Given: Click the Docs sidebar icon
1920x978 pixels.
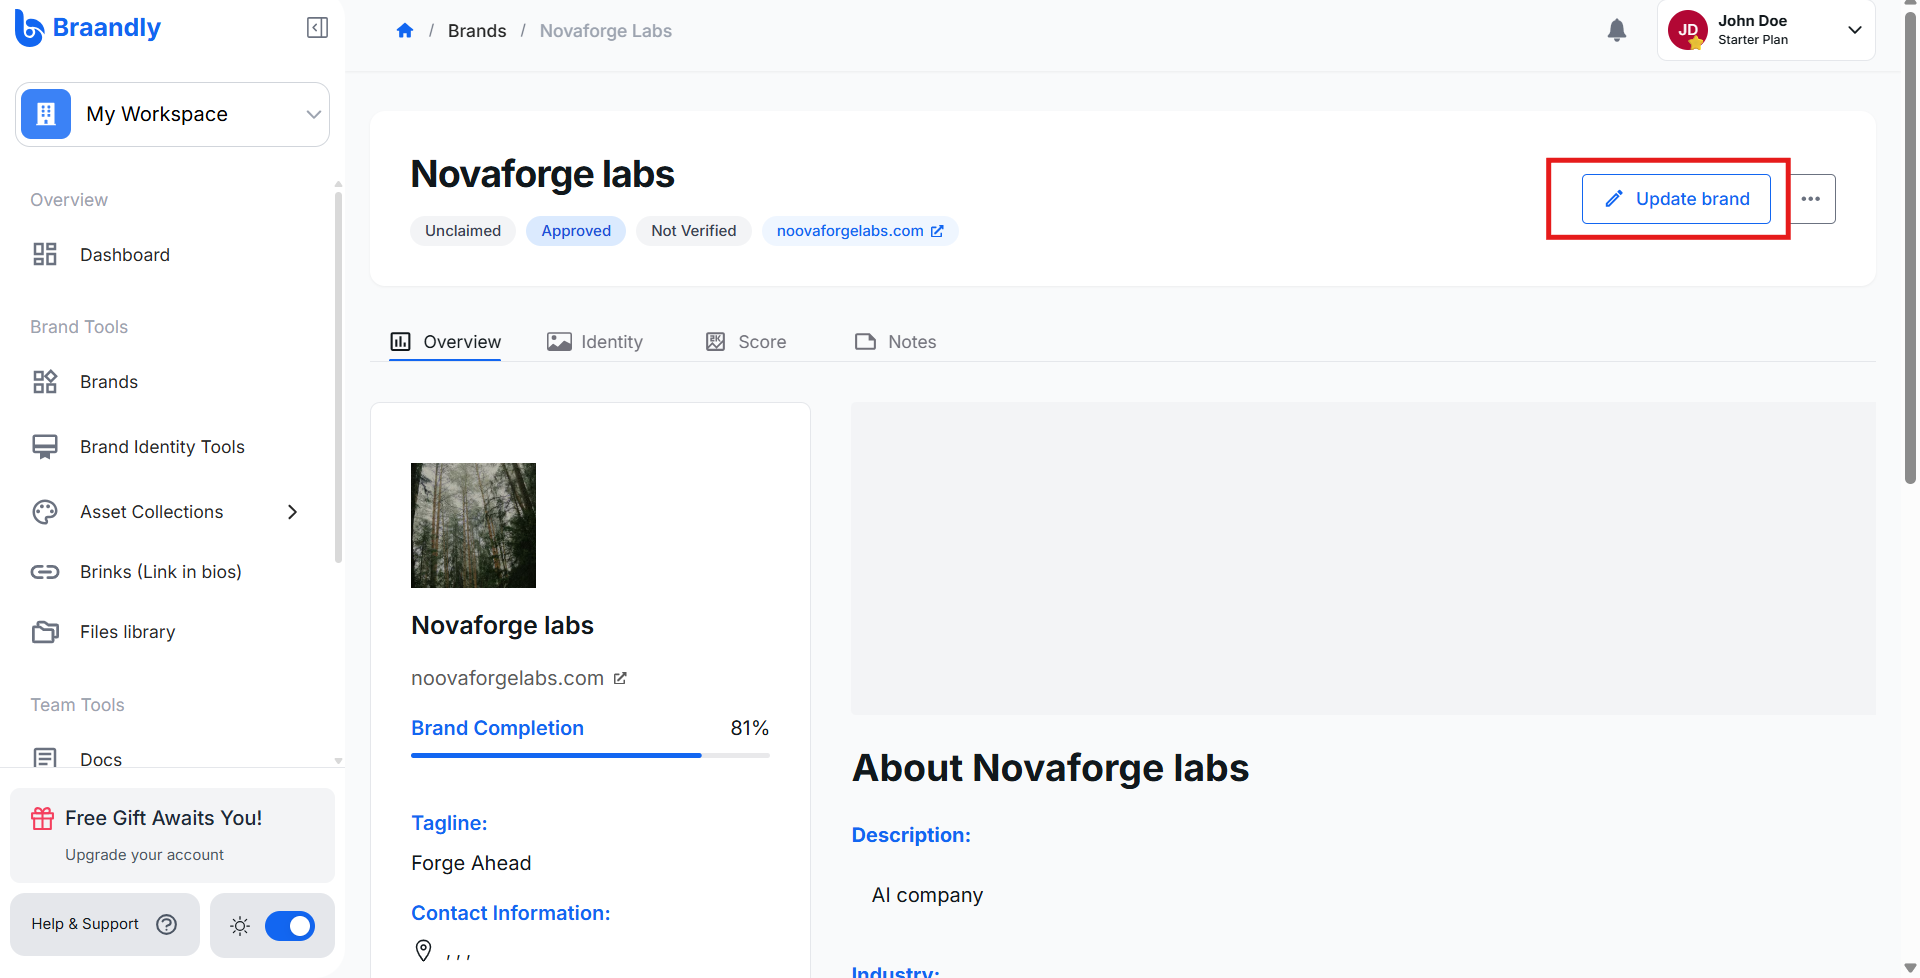Looking at the screenshot, I should 45,758.
